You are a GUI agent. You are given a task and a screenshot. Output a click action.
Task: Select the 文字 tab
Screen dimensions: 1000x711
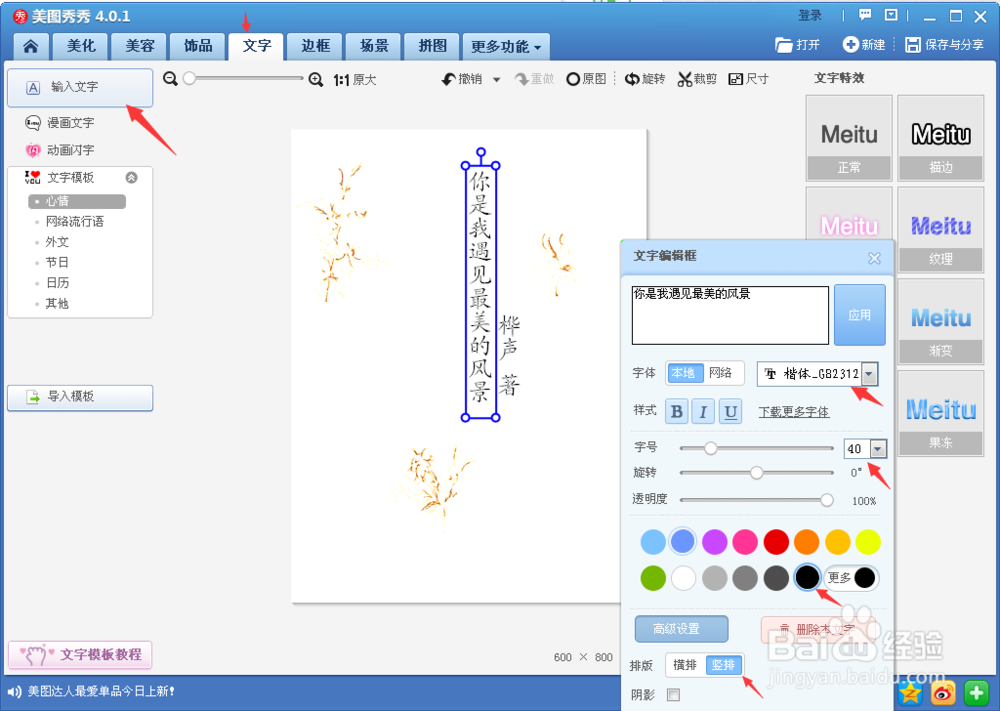pos(256,46)
